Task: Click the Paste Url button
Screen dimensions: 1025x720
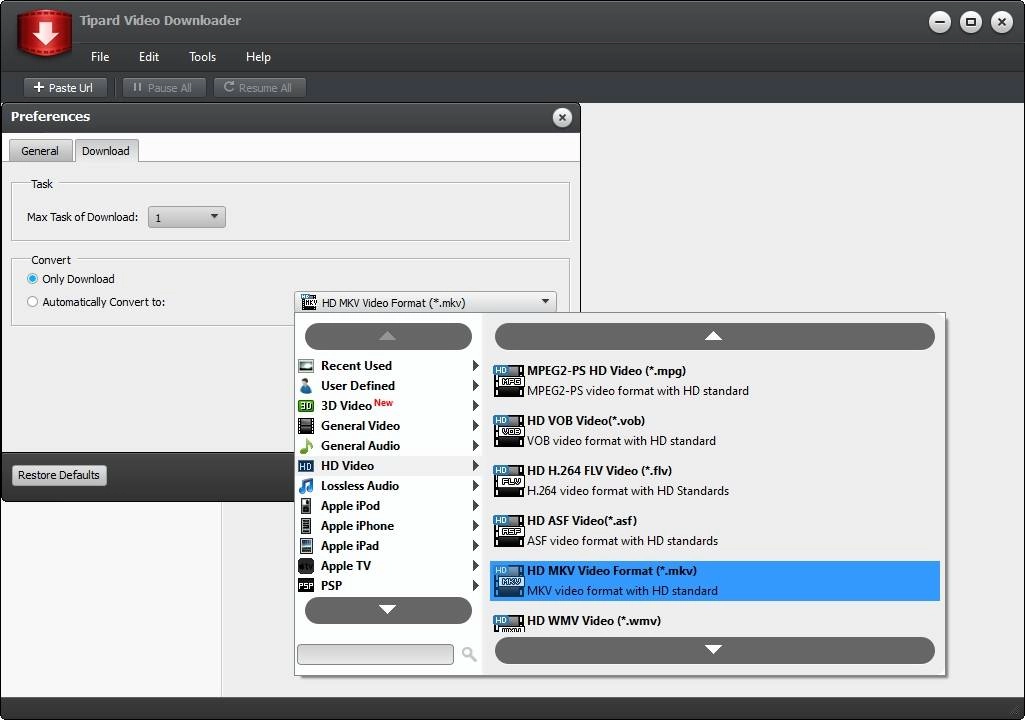Action: point(65,88)
